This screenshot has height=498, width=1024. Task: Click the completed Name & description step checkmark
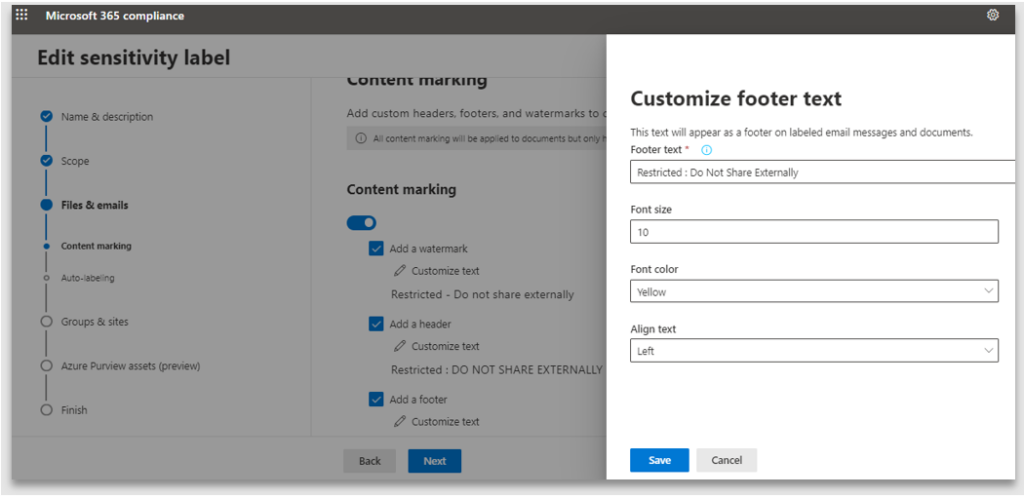(46, 117)
